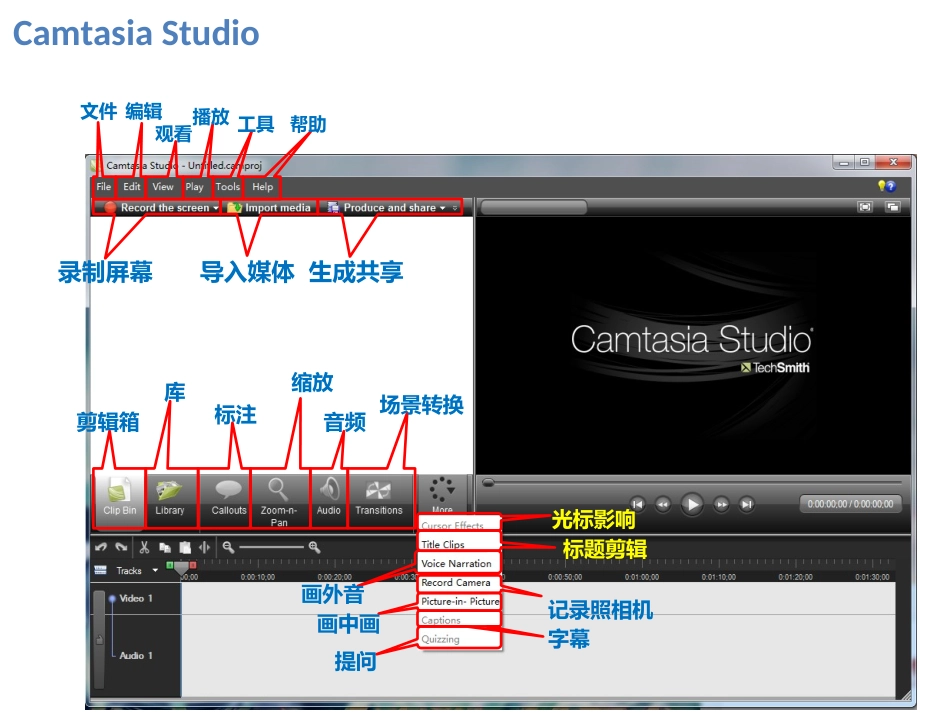
Task: Click the Play button in the preview
Action: pos(691,504)
